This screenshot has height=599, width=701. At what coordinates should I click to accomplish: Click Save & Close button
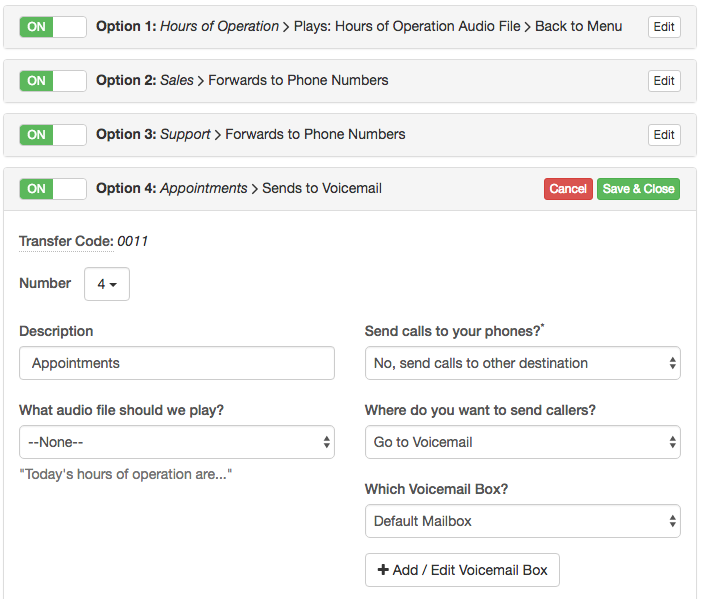pos(638,189)
